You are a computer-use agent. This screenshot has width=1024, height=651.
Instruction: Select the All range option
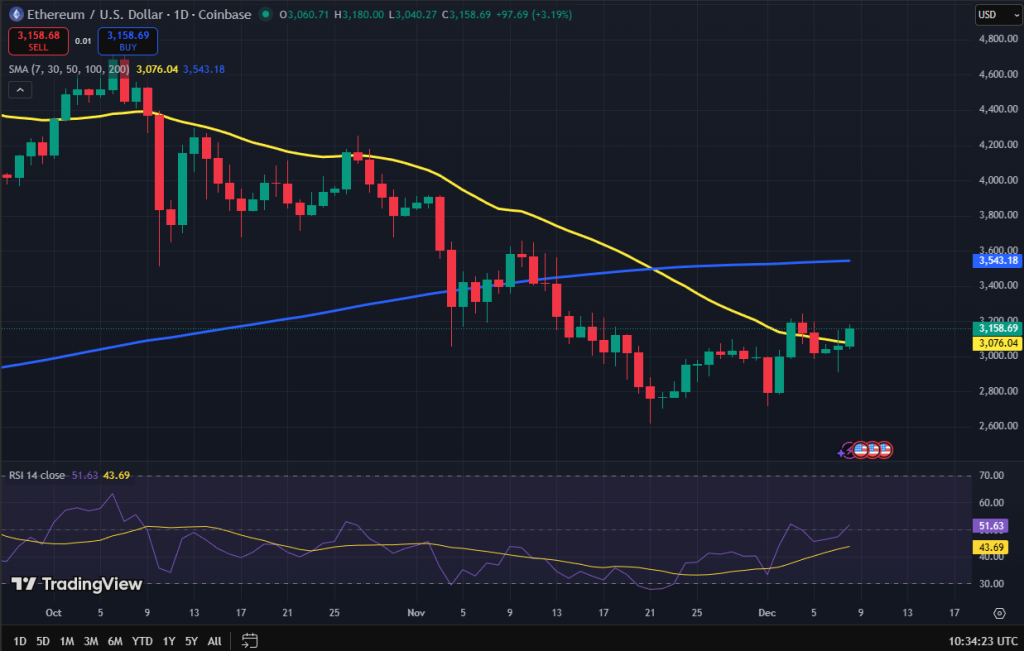pyautogui.click(x=214, y=639)
